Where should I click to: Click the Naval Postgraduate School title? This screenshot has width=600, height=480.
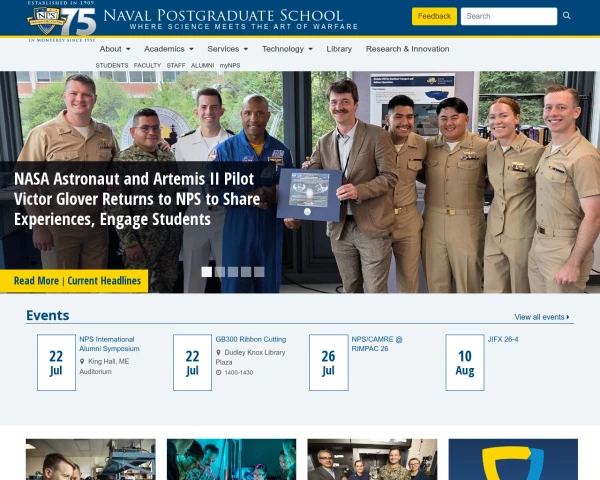coord(223,15)
